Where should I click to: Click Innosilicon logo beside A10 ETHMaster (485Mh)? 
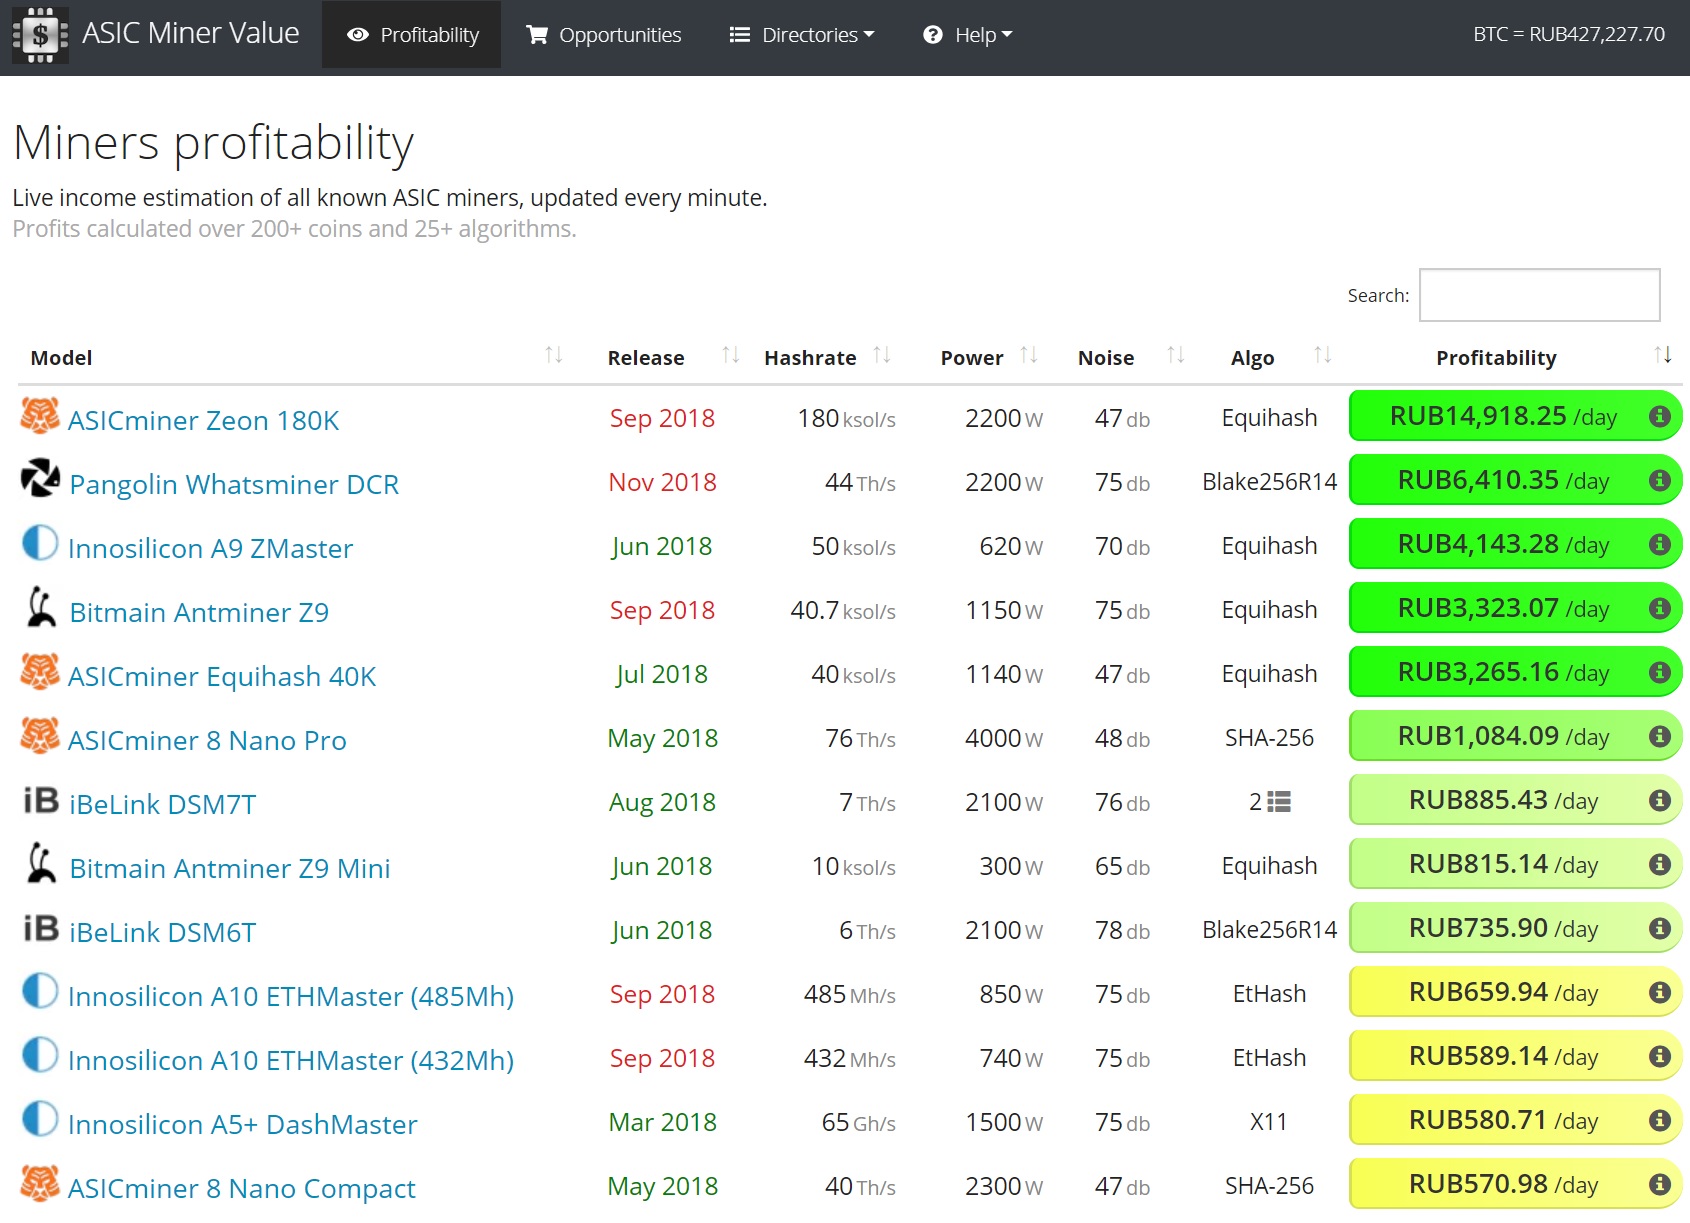point(40,990)
